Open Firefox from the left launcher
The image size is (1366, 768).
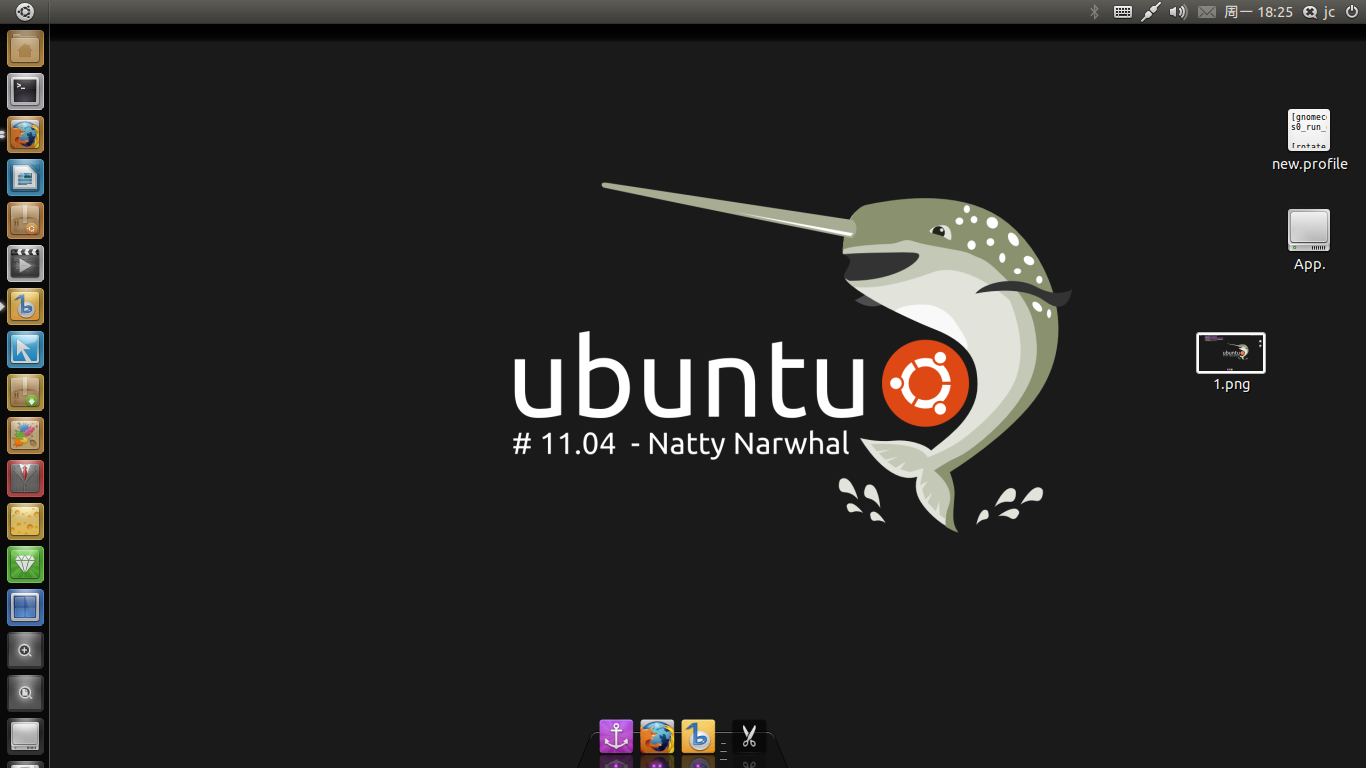25,134
